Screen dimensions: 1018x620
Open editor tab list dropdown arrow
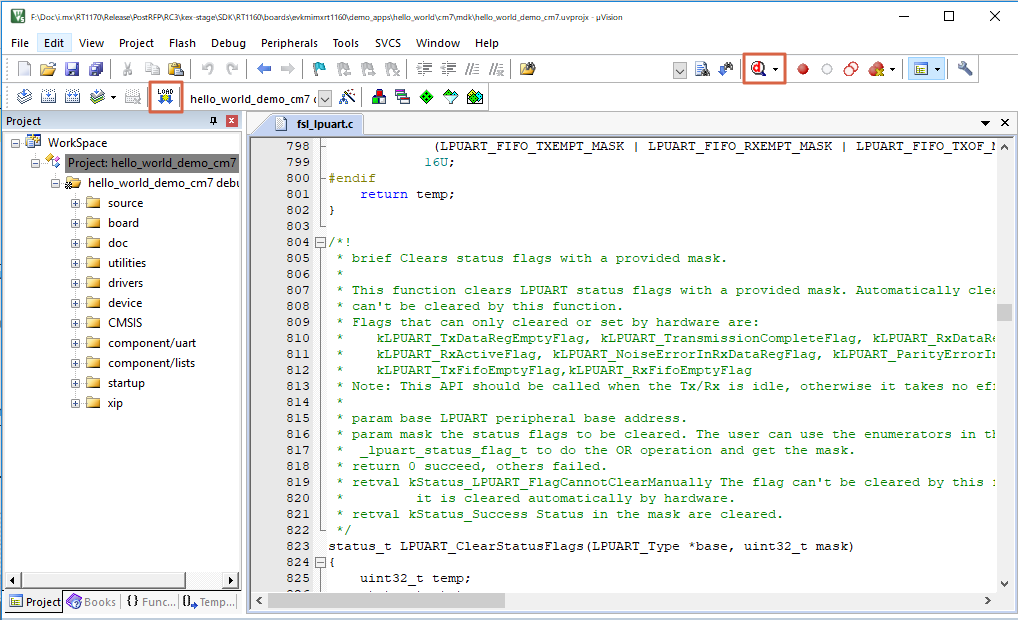985,123
